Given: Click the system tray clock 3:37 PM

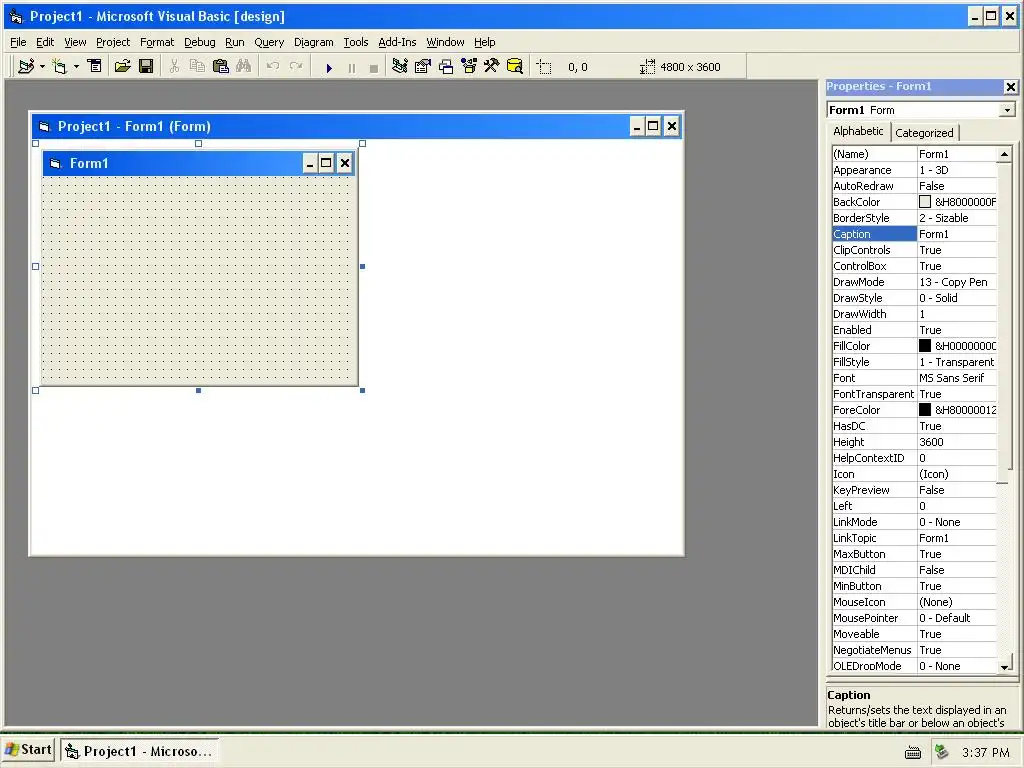Looking at the screenshot, I should pyautogui.click(x=985, y=752).
